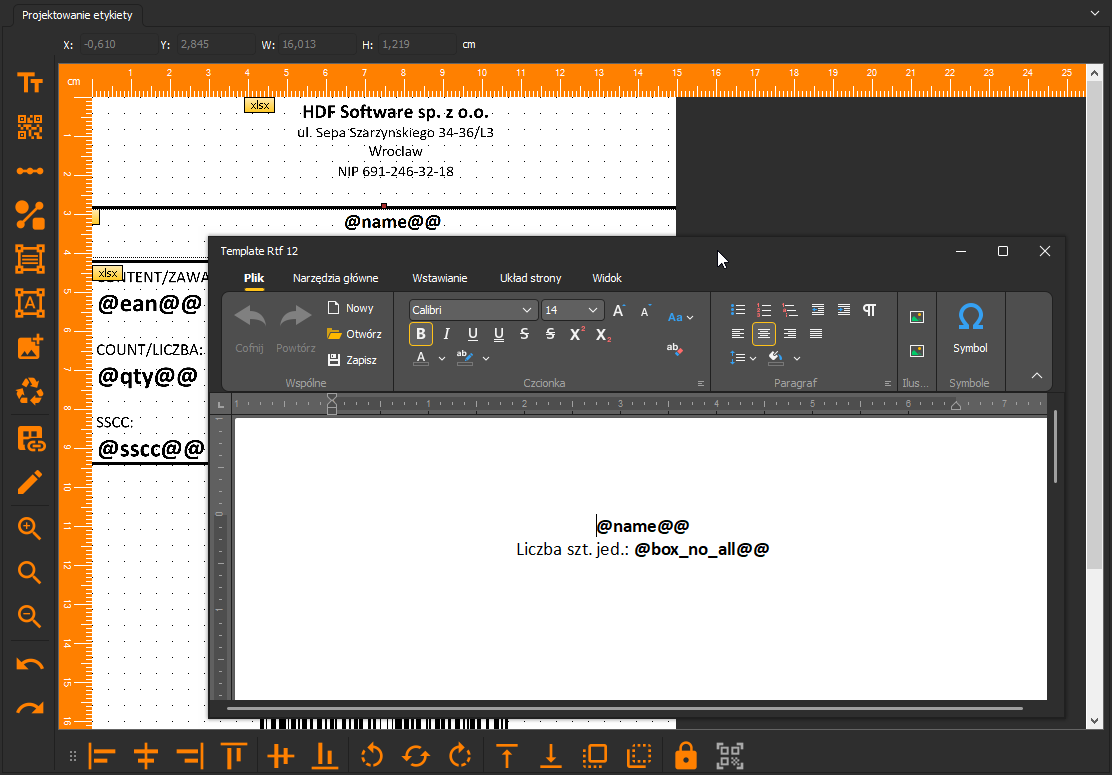Select the recycling symbol tool
Viewport: 1112px width, 775px height.
tap(30, 391)
